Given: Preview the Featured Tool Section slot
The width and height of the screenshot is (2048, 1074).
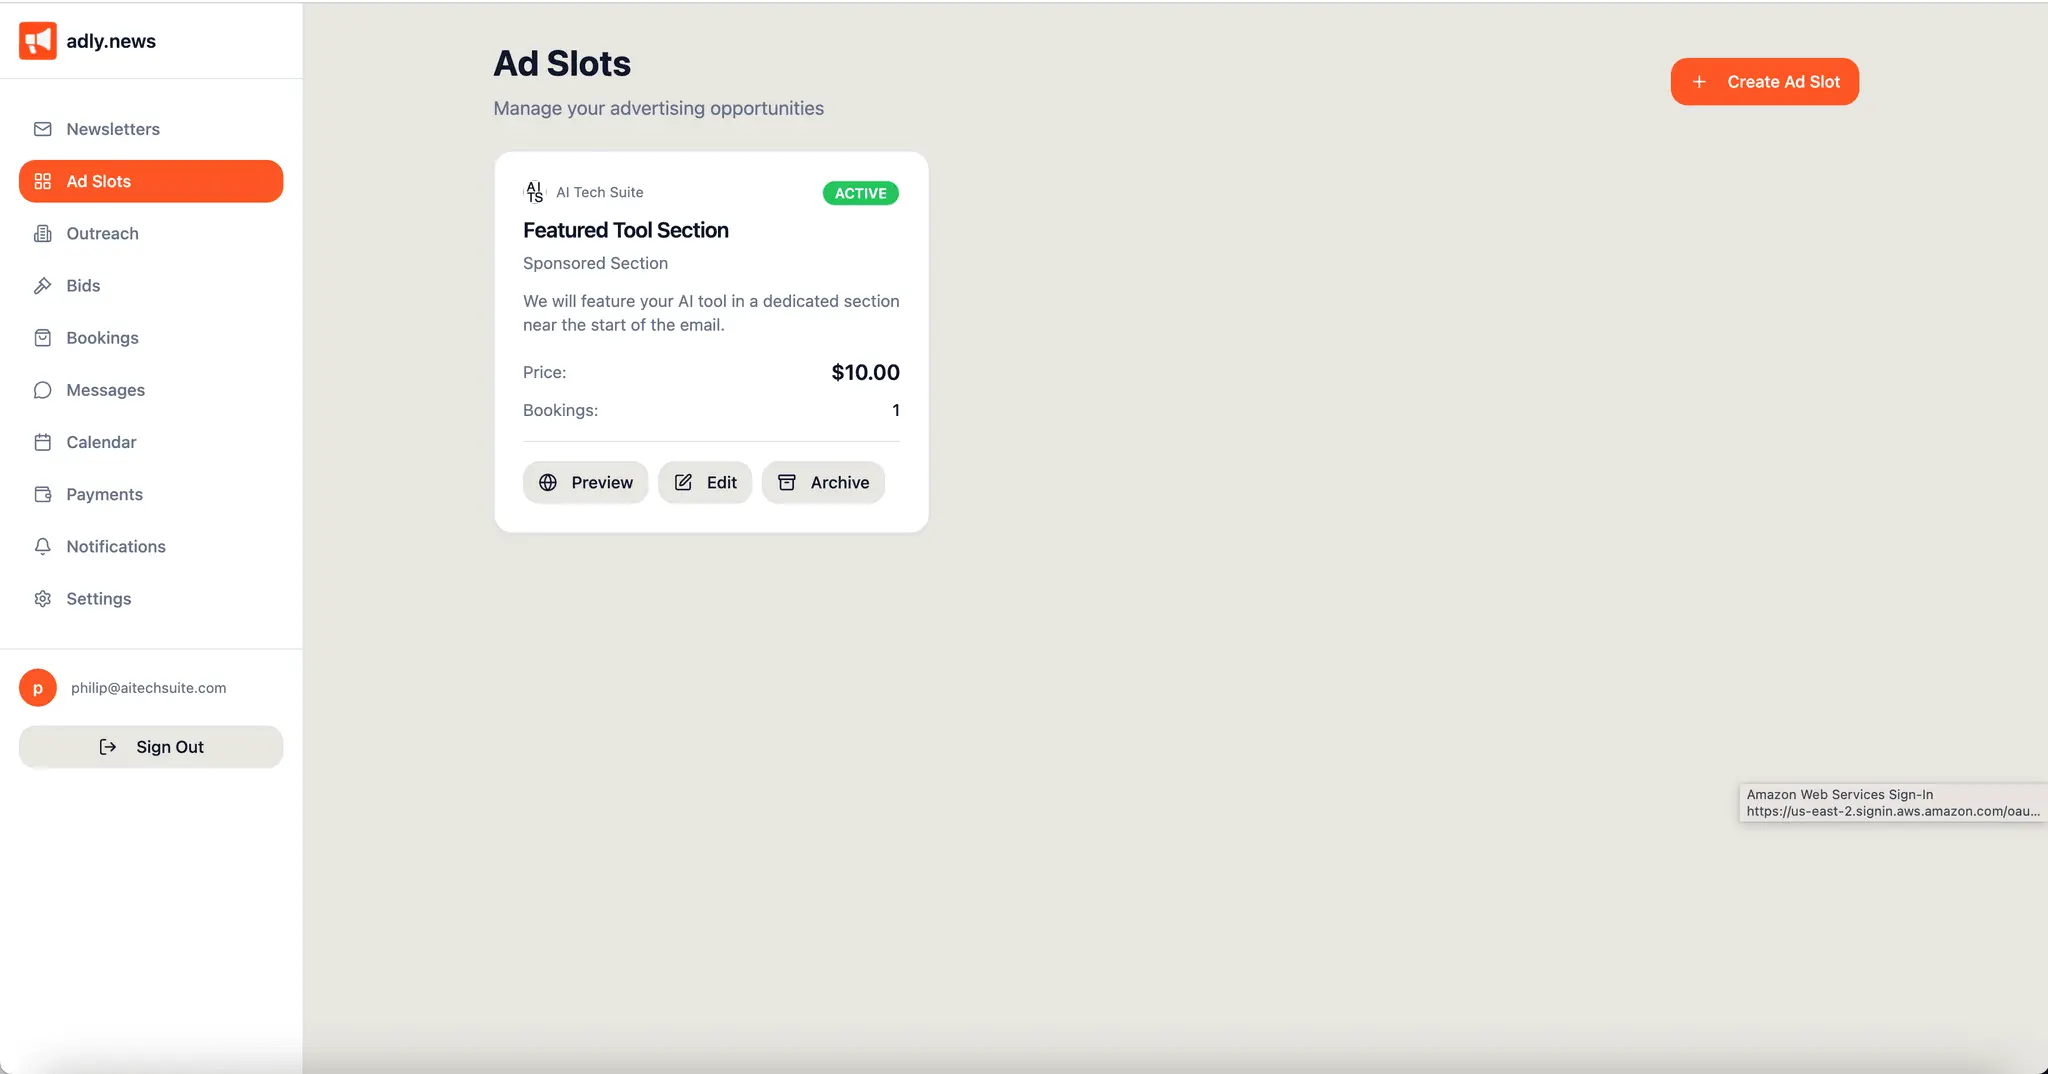Looking at the screenshot, I should (585, 482).
